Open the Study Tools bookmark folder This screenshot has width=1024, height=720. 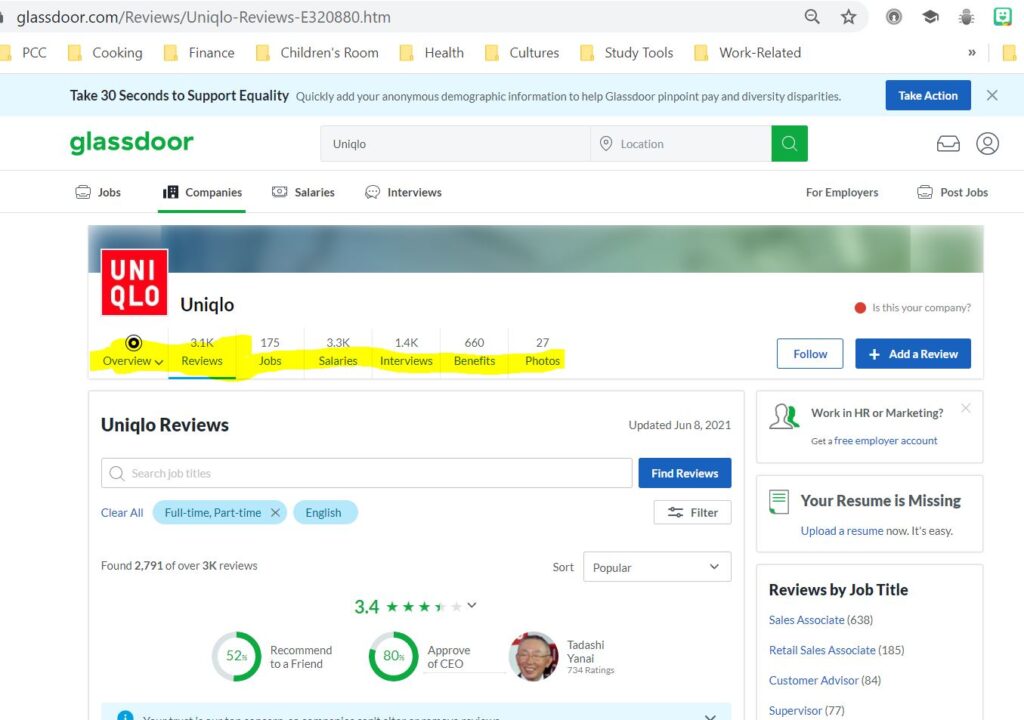626,52
